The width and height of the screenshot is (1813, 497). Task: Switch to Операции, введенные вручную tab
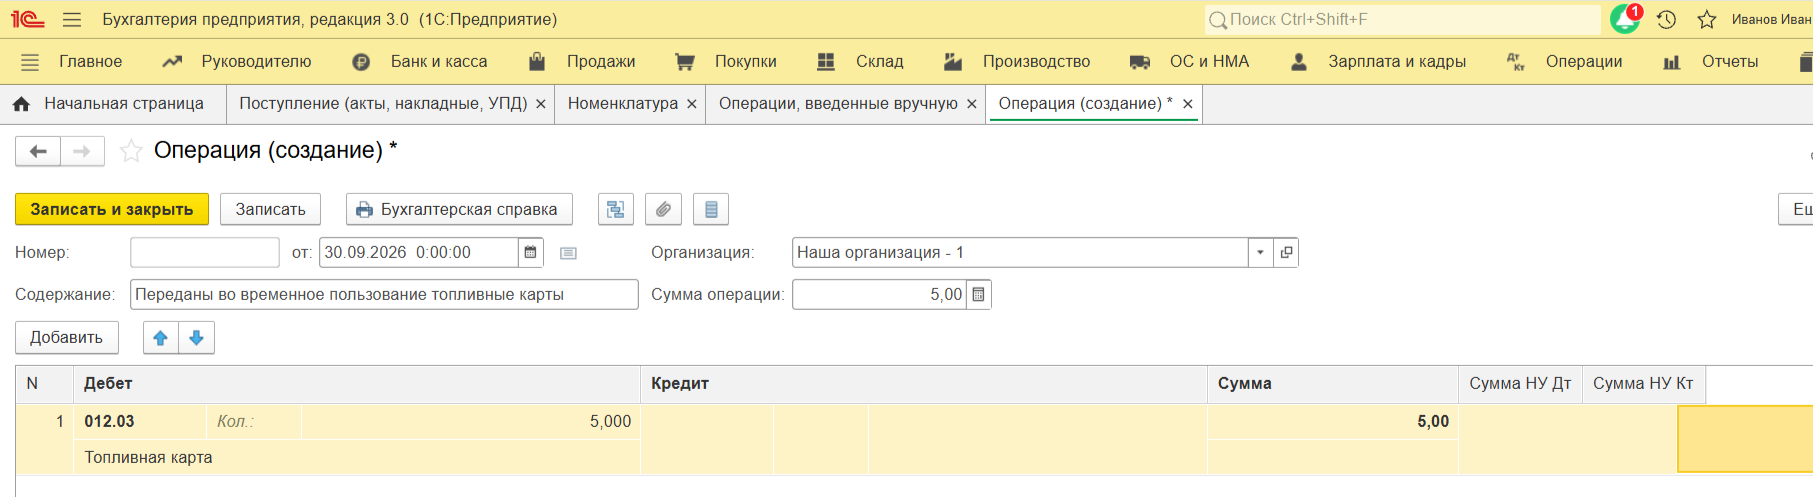pyautogui.click(x=838, y=103)
